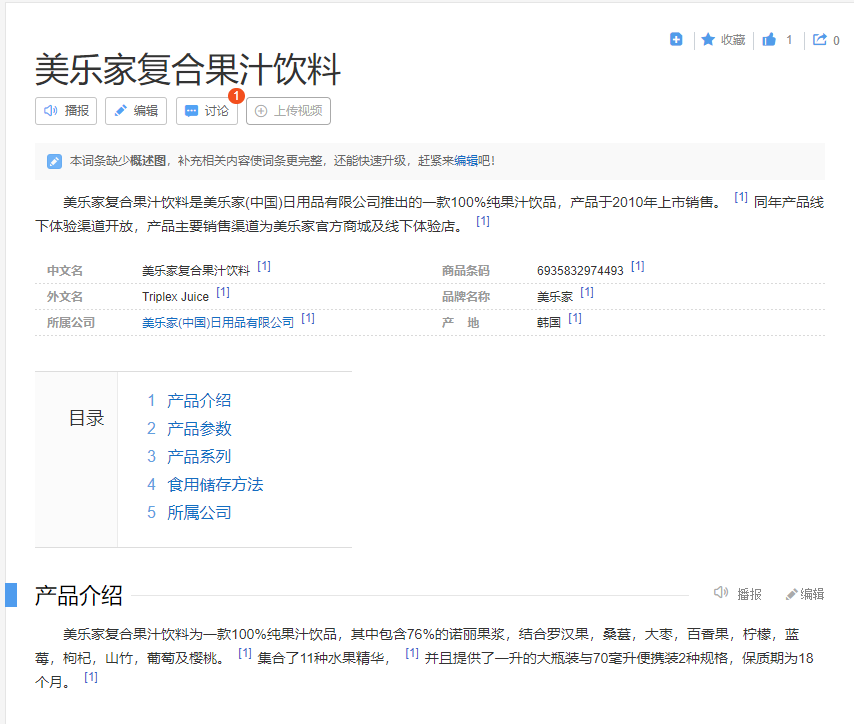854x724 pixels.
Task: Click reference [1] beside 韩国
Action: [575, 318]
